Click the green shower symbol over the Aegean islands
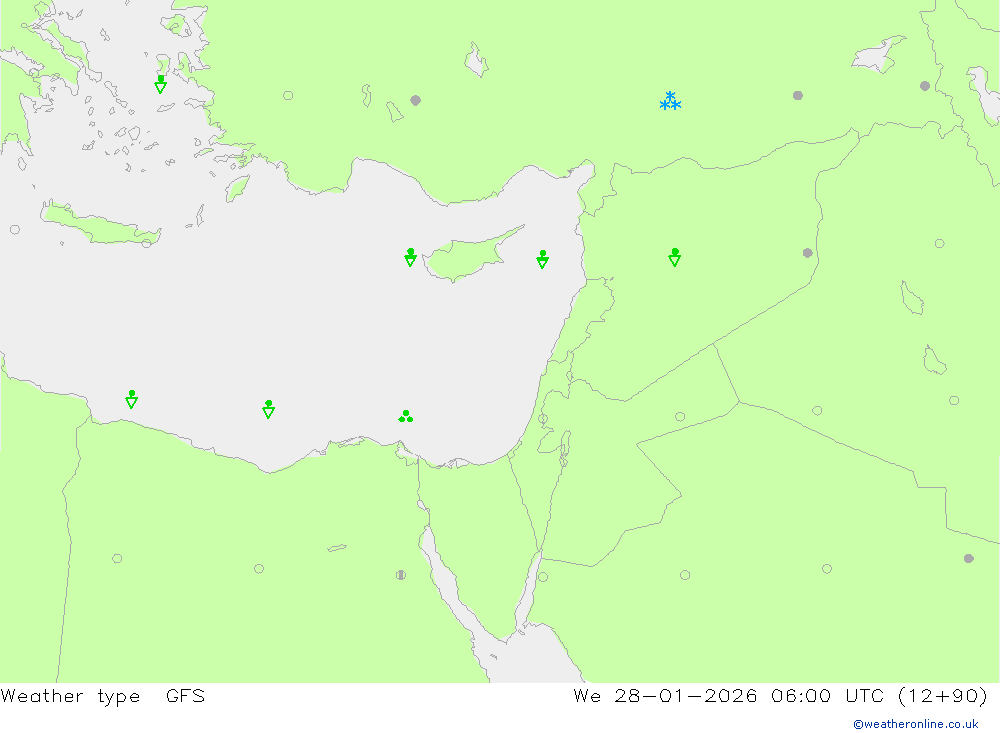 click(161, 84)
